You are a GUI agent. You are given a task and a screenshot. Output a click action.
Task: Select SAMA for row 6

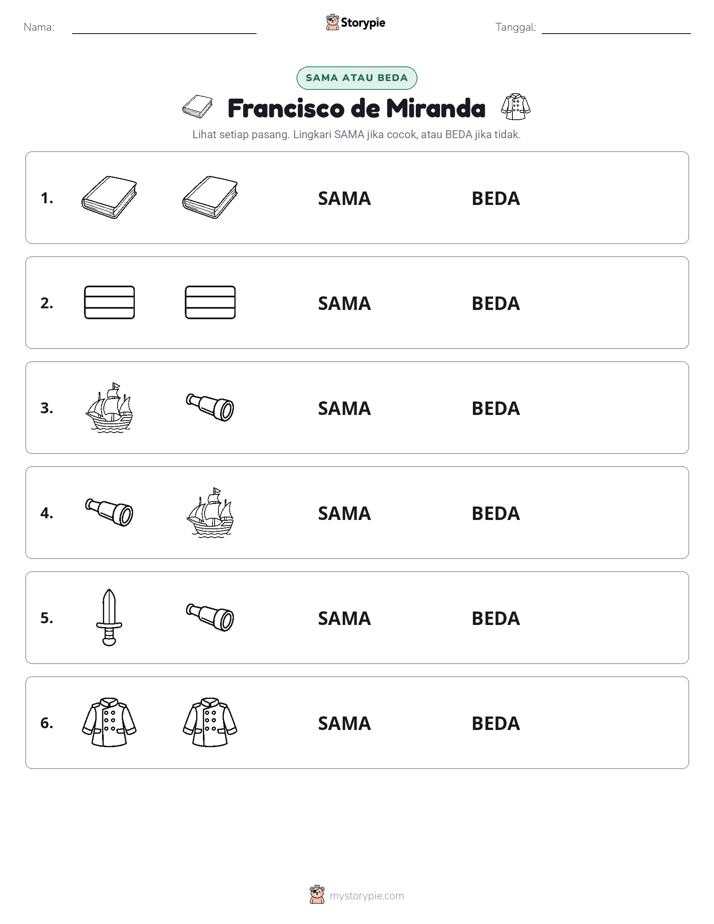[344, 723]
